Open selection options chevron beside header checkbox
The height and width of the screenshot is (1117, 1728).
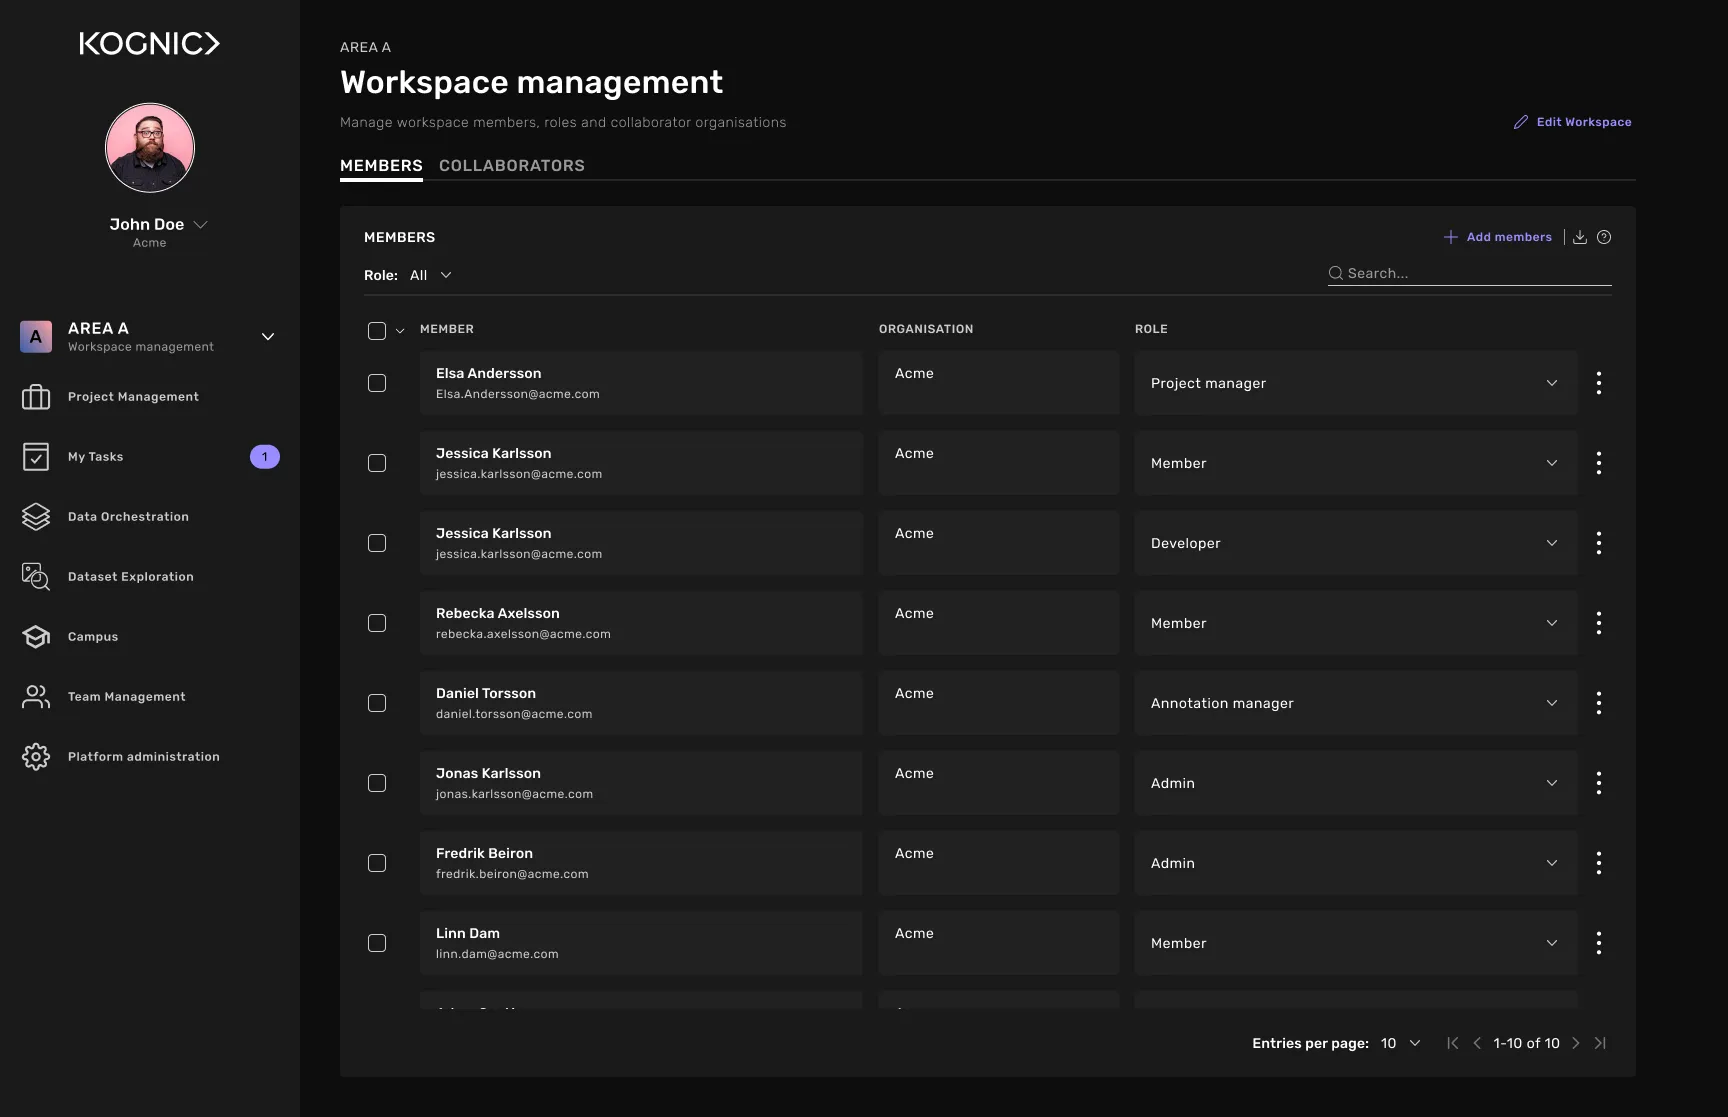click(x=400, y=331)
